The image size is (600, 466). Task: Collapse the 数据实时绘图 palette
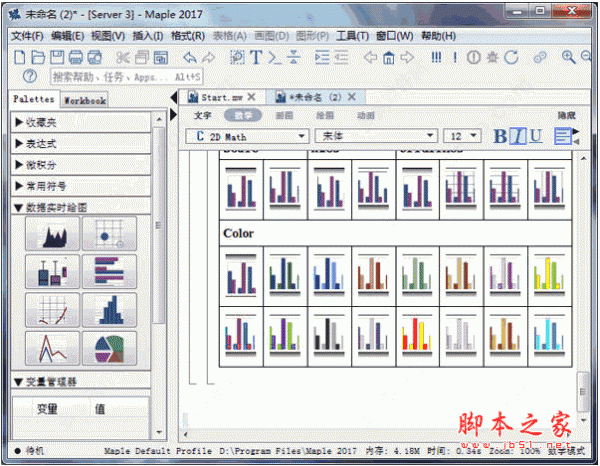coord(81,208)
